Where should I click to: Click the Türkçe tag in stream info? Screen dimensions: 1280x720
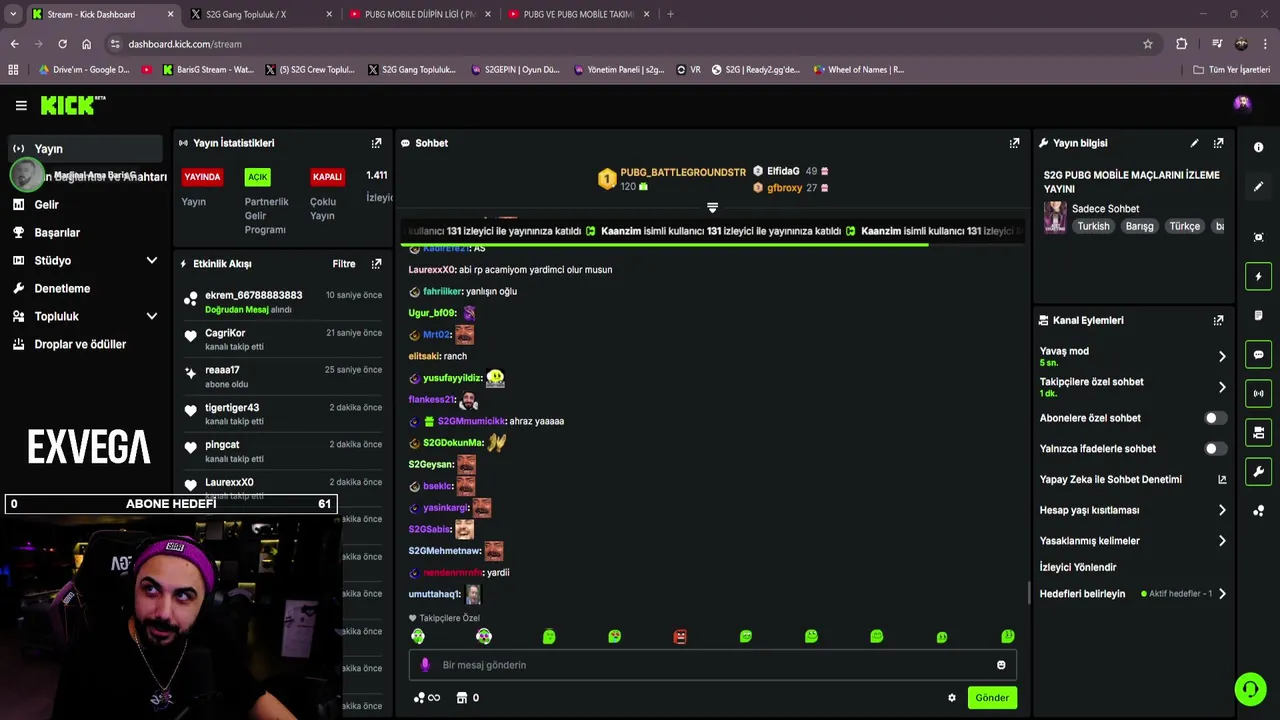tap(1184, 226)
